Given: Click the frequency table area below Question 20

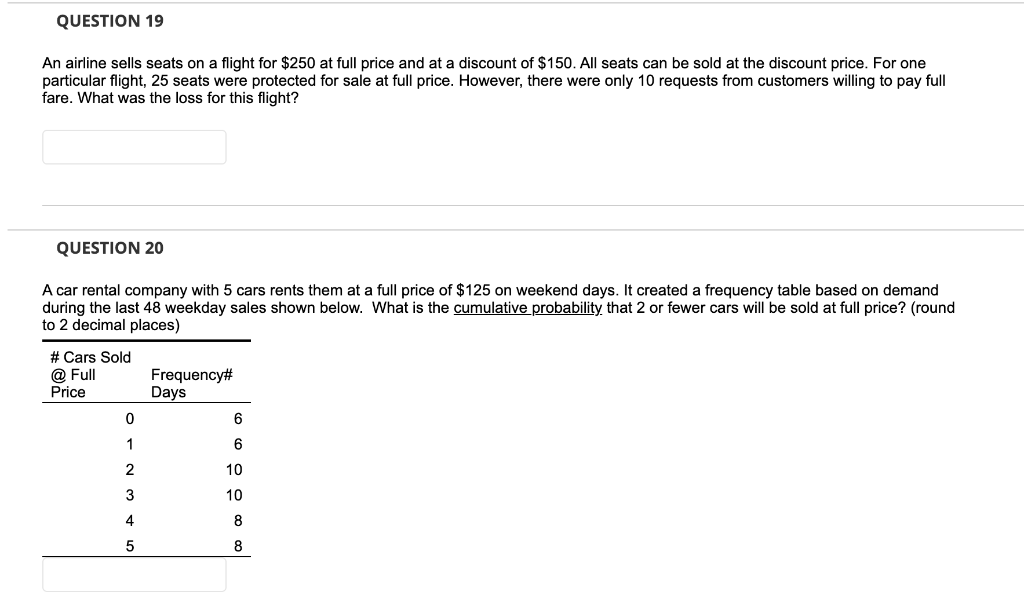Looking at the screenshot, I should (146, 460).
